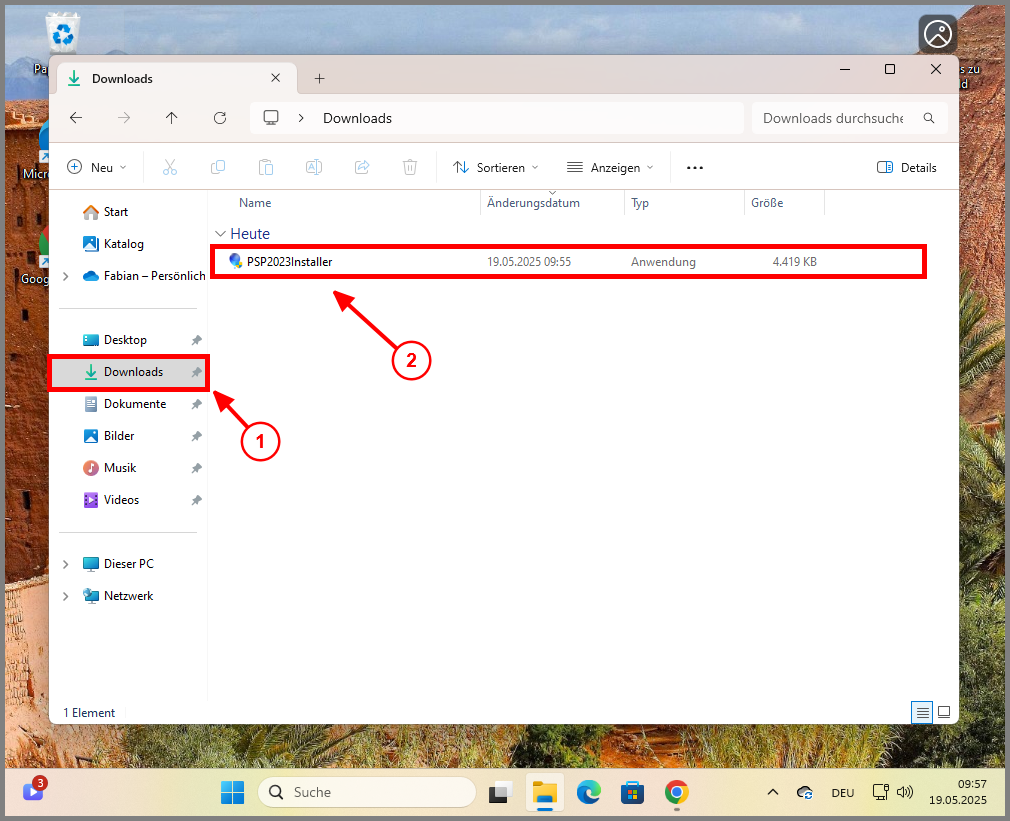Open the Sortieren dropdown
Screen dimensions: 1010x821
495,167
